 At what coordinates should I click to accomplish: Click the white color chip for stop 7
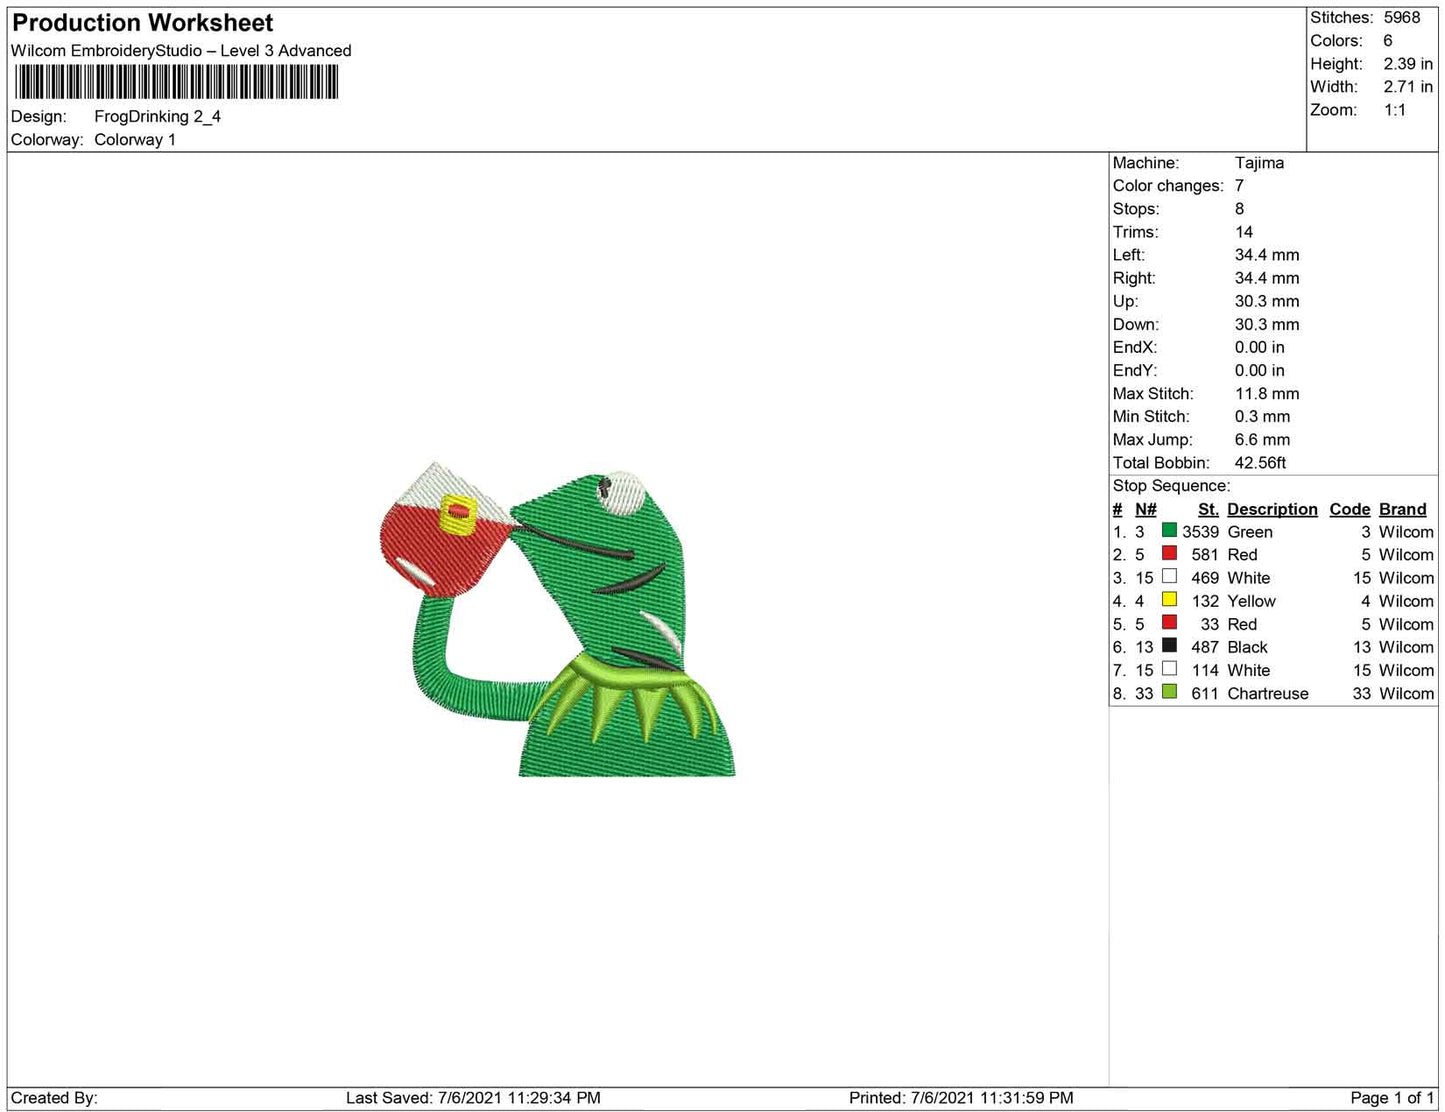pyautogui.click(x=1168, y=670)
